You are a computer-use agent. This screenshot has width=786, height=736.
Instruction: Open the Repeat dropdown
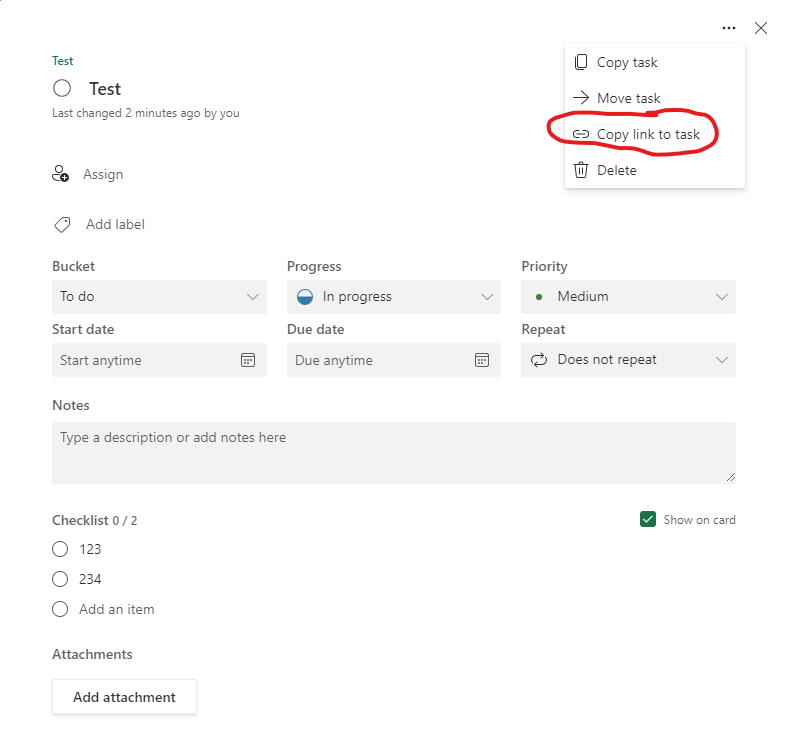coord(629,360)
